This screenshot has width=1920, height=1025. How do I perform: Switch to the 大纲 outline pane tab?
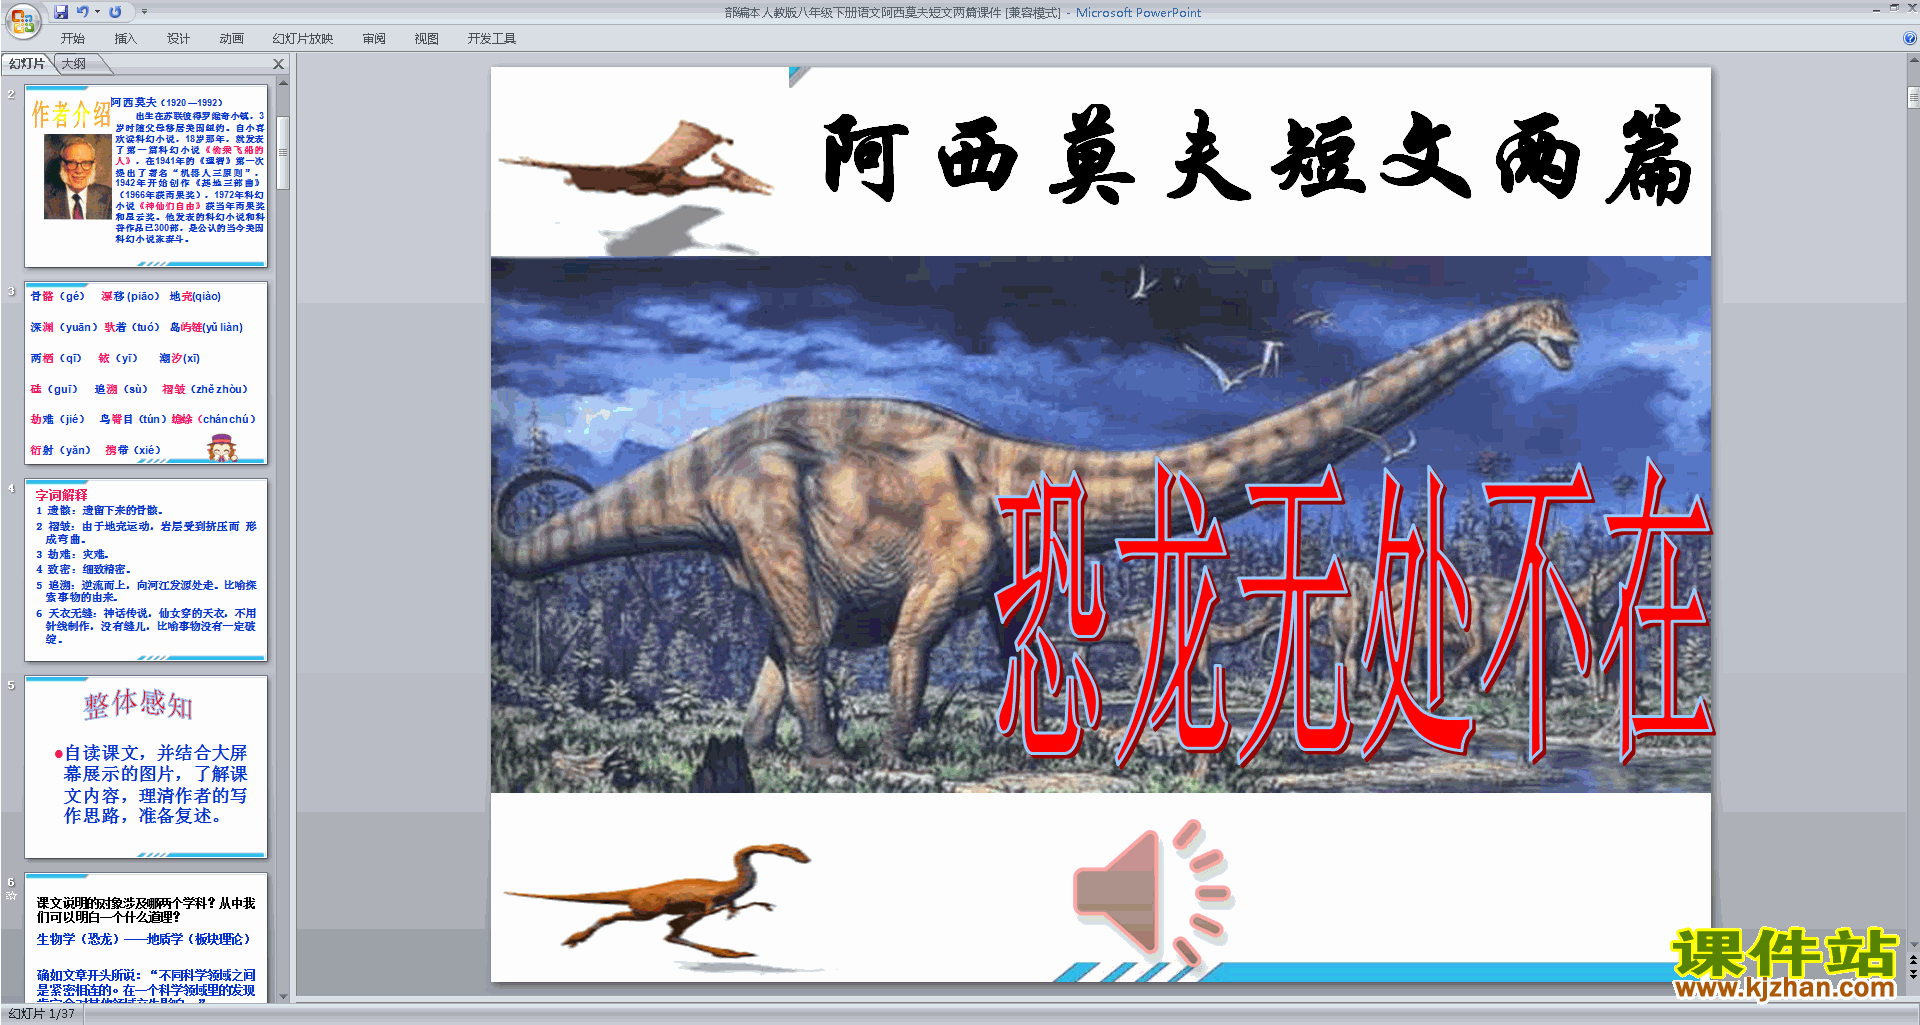pos(74,64)
